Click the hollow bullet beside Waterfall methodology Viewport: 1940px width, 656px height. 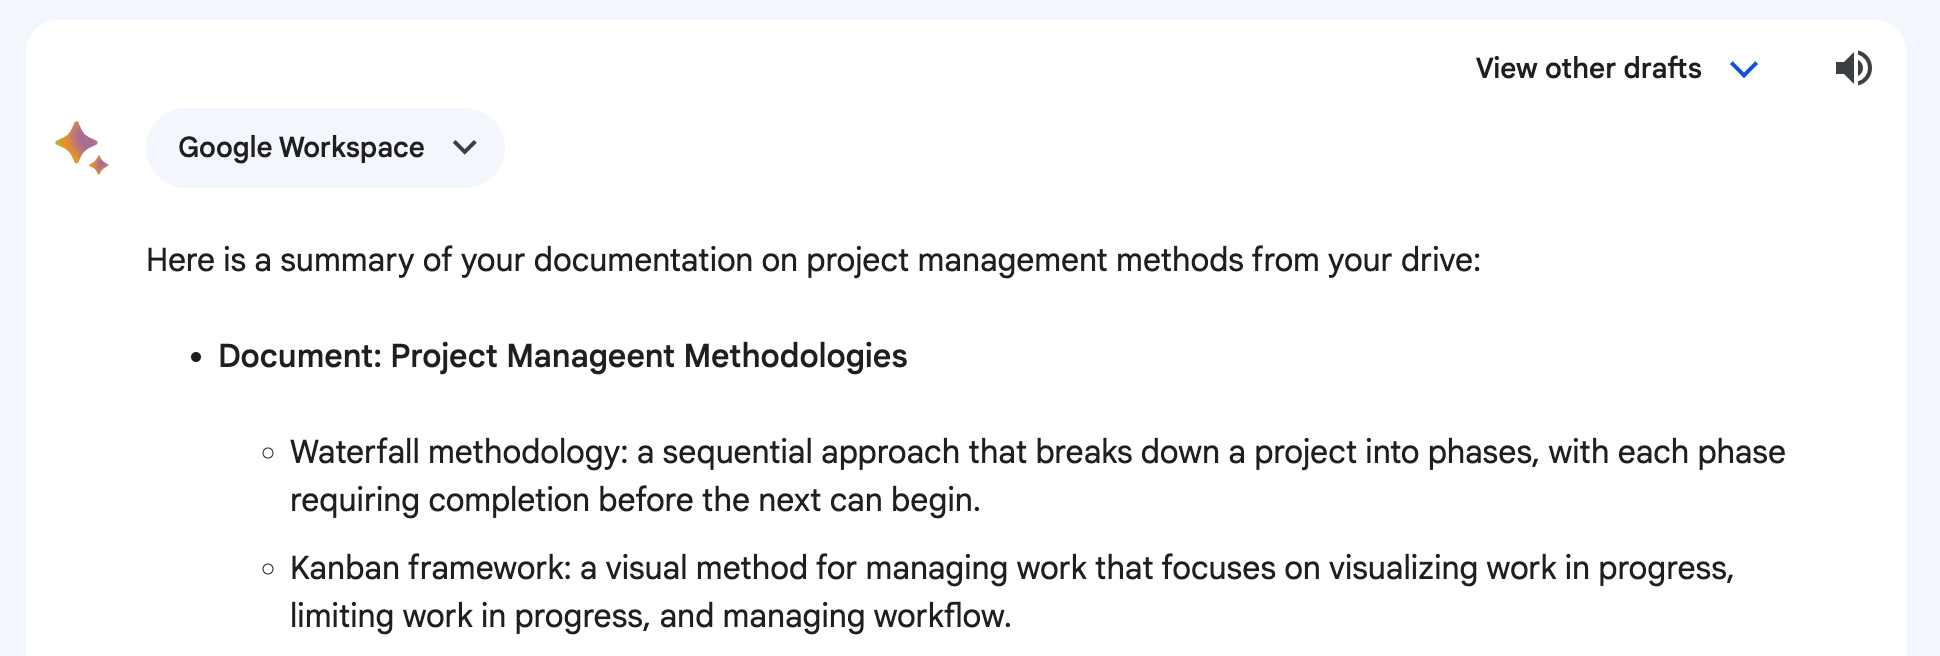pos(268,453)
